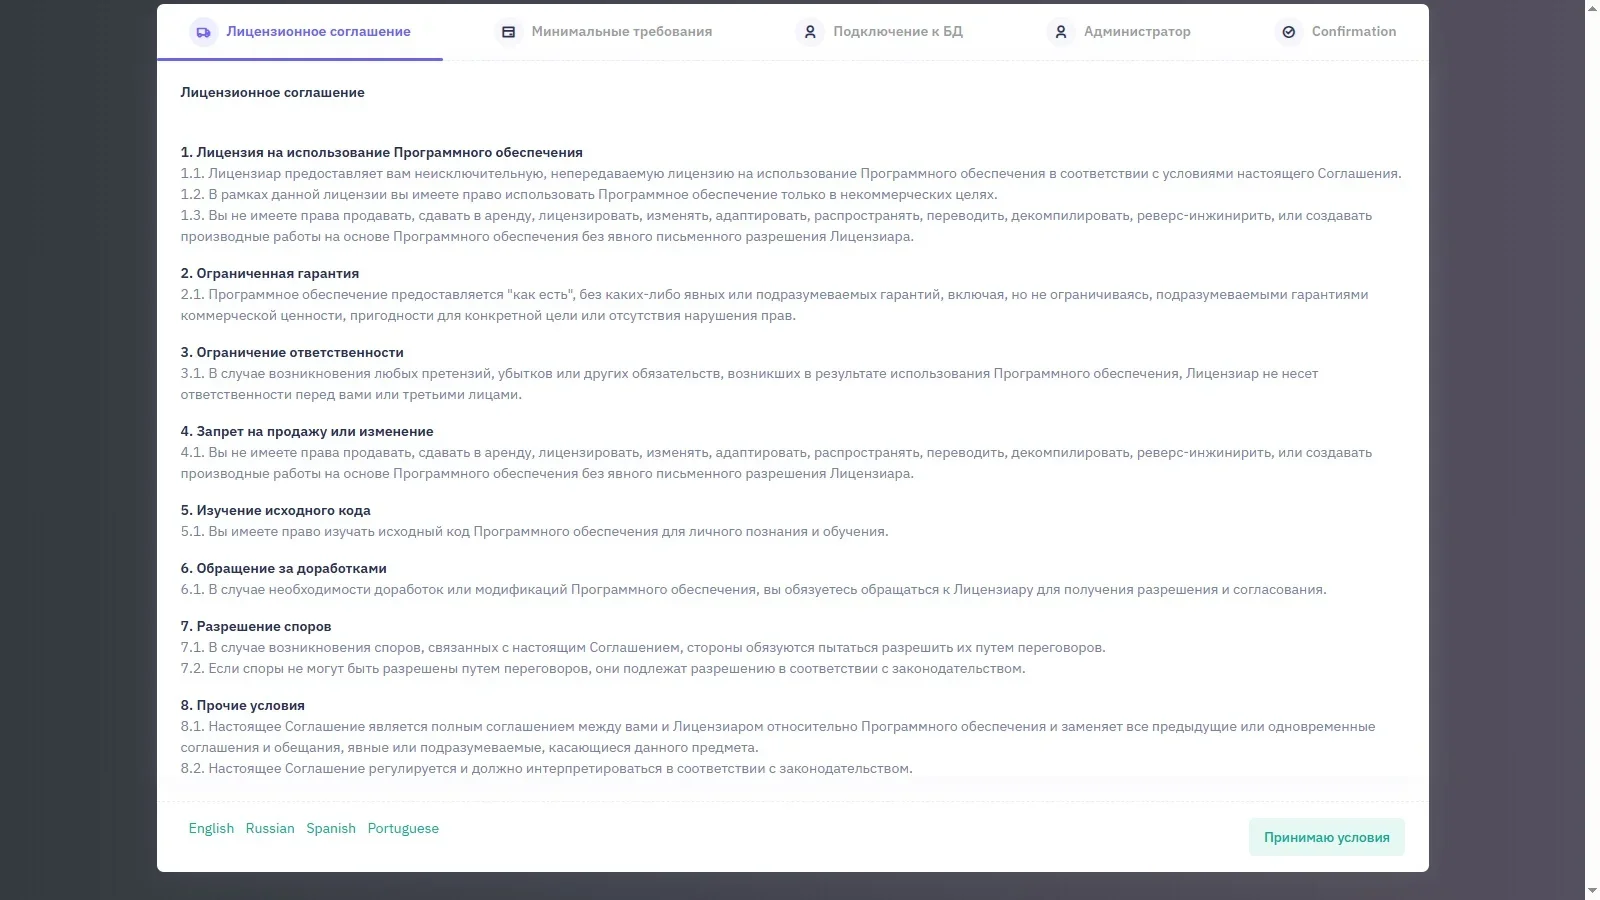Click the person icon beside Подключение к БД

tap(810, 32)
